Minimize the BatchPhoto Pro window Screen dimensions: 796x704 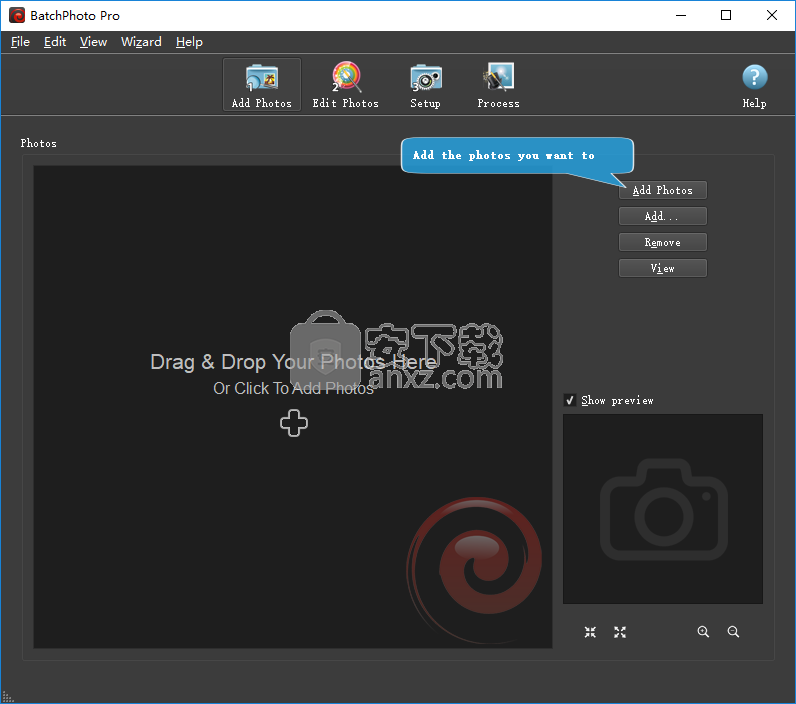coord(681,15)
